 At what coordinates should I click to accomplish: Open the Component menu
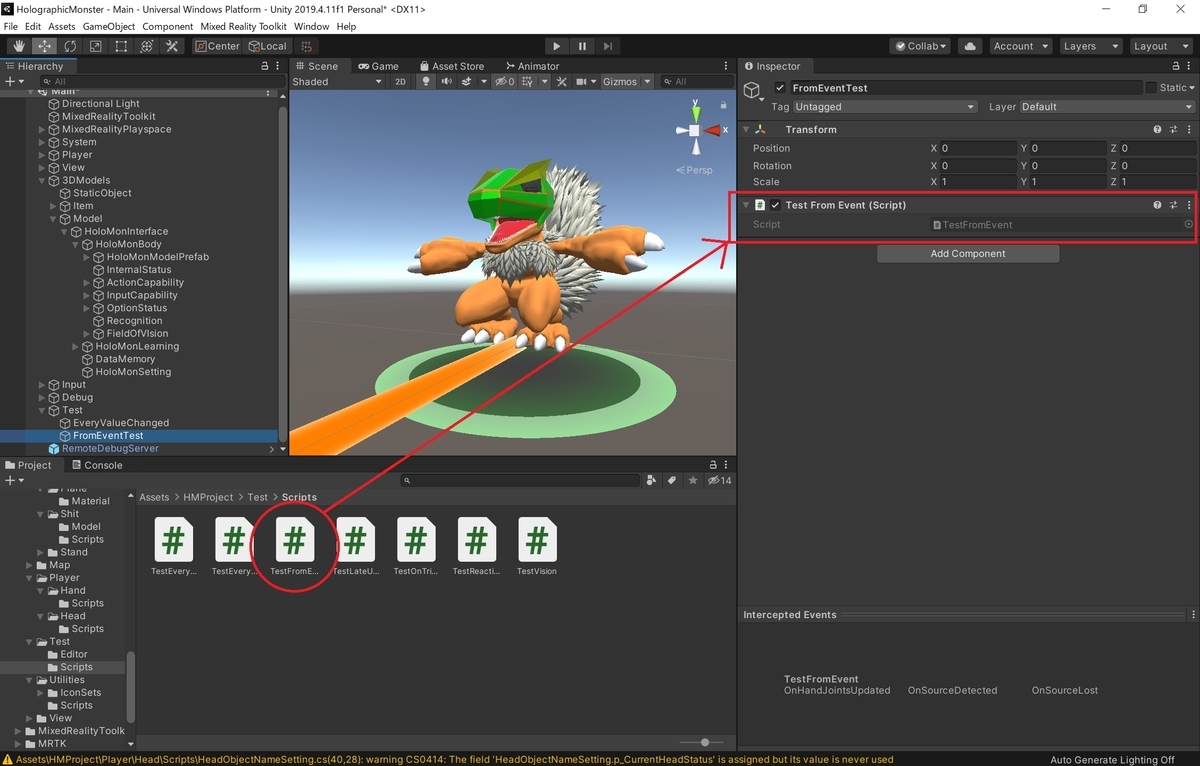(168, 26)
